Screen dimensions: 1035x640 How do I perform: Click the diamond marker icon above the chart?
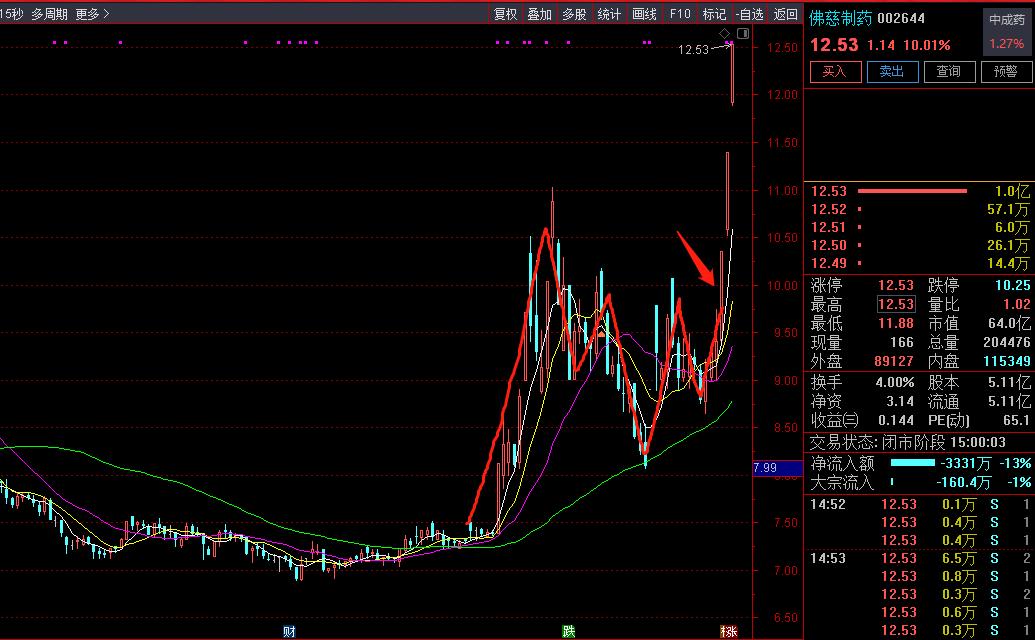[x=724, y=35]
